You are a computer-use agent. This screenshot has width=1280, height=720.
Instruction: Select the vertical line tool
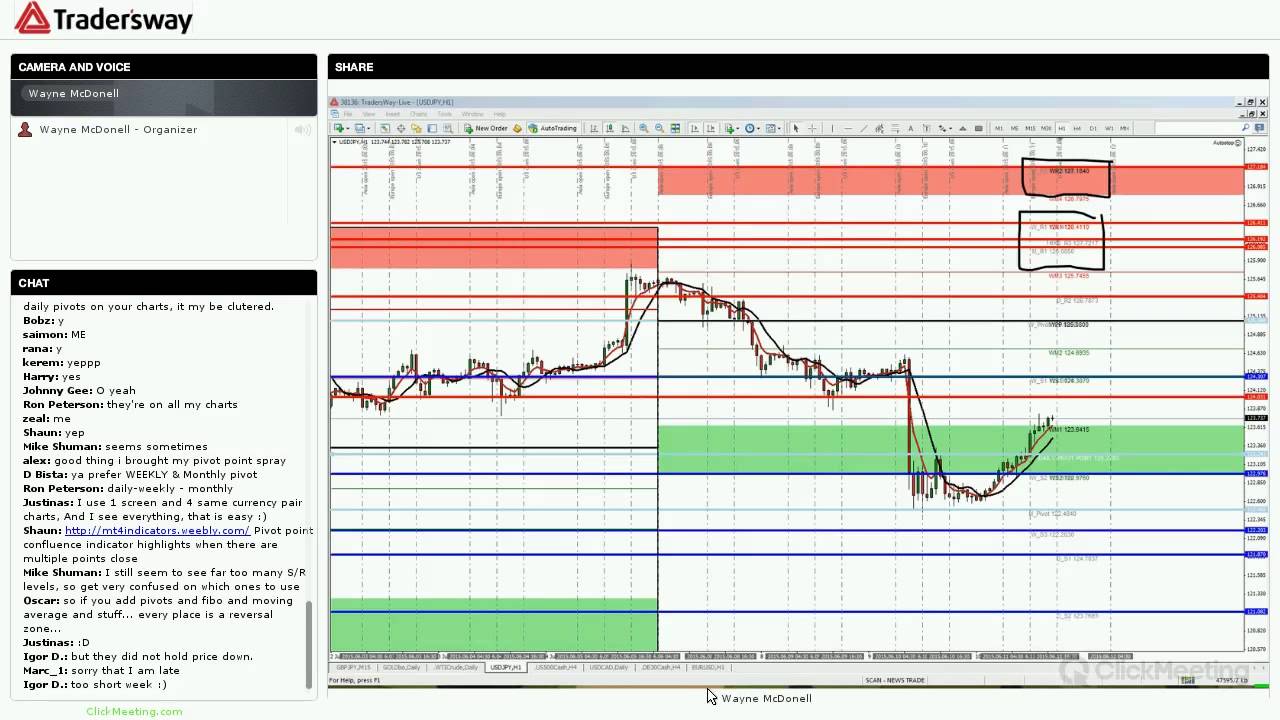[832, 128]
